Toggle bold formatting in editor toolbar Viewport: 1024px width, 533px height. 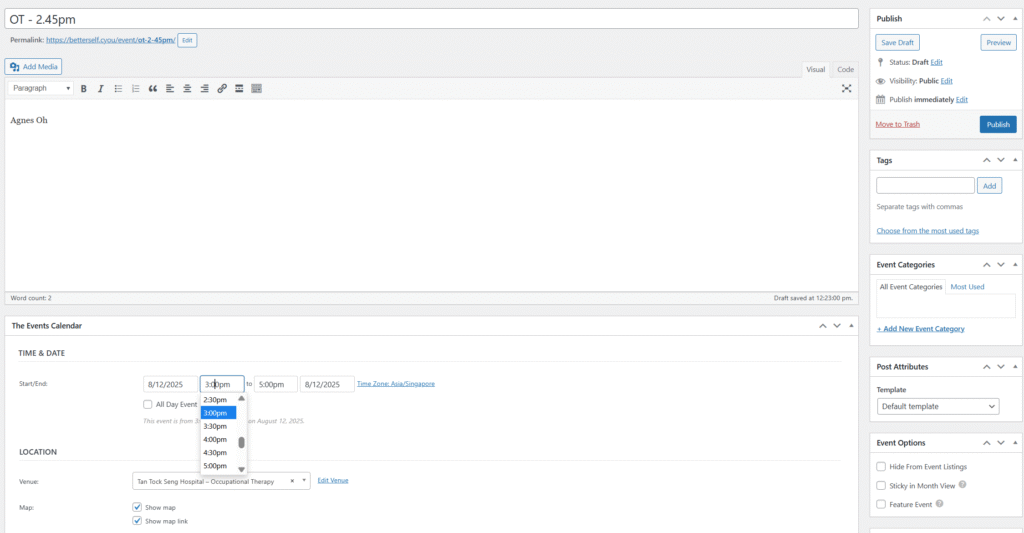click(x=84, y=89)
